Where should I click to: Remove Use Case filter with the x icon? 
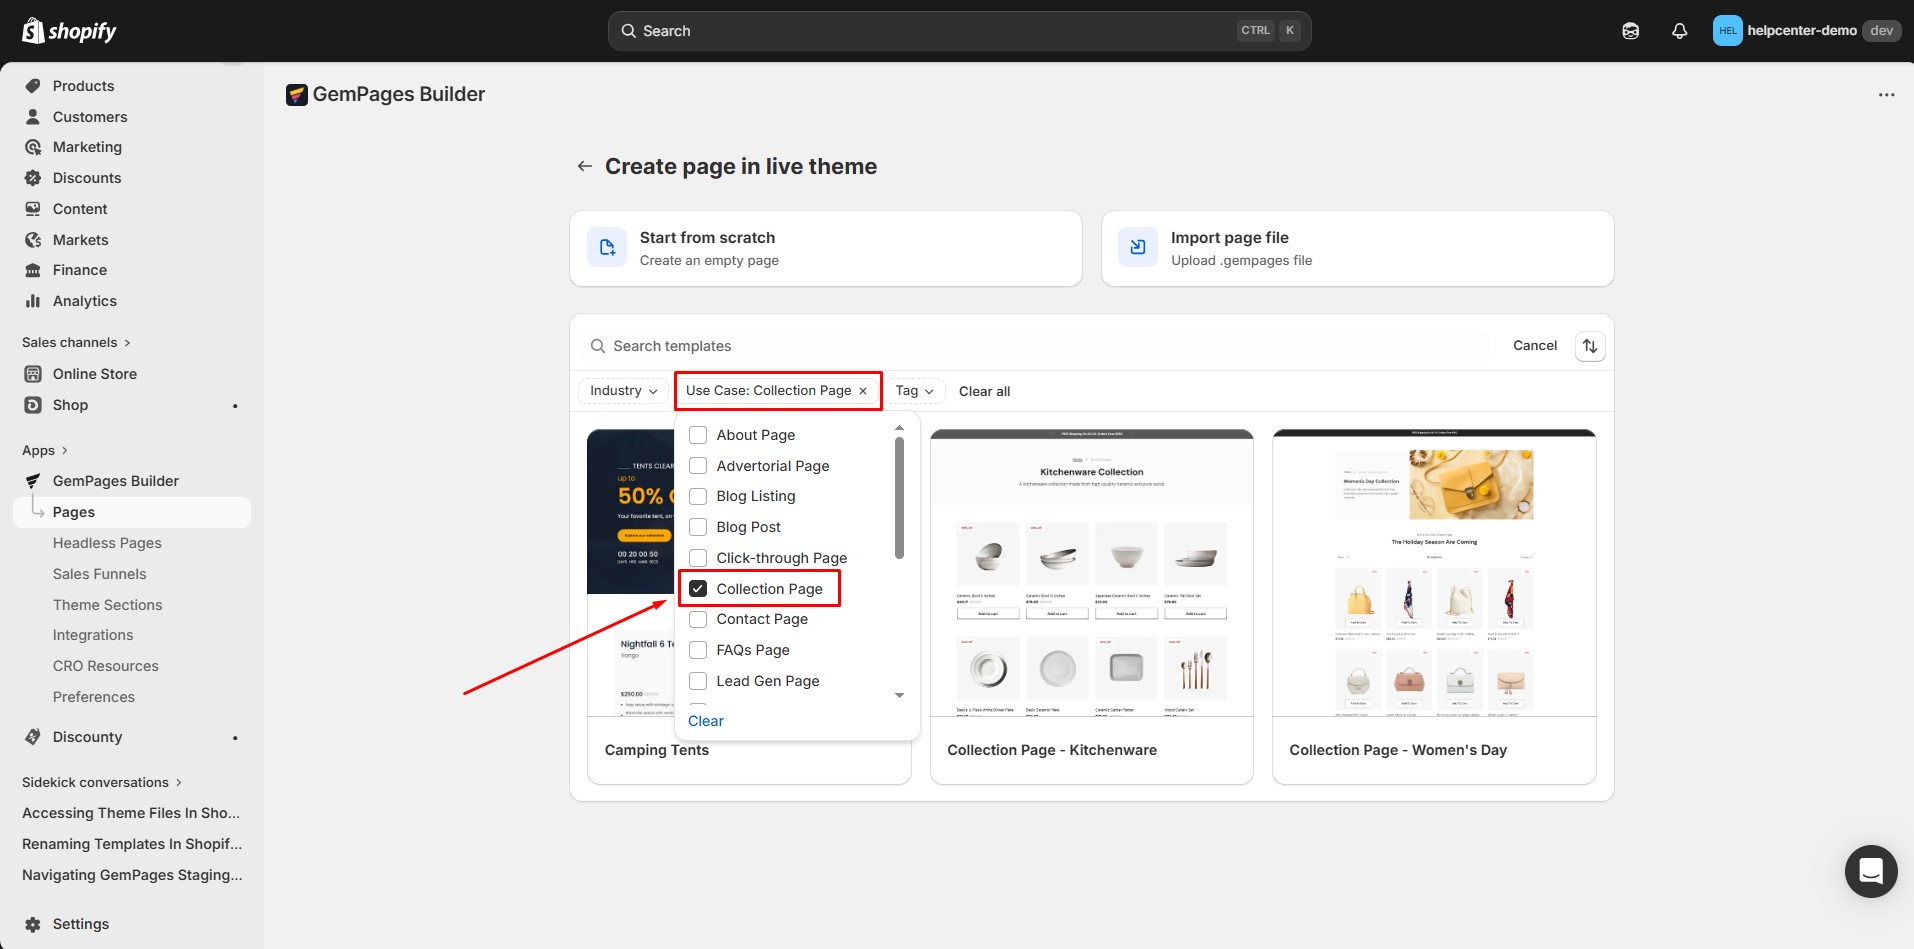pos(863,391)
